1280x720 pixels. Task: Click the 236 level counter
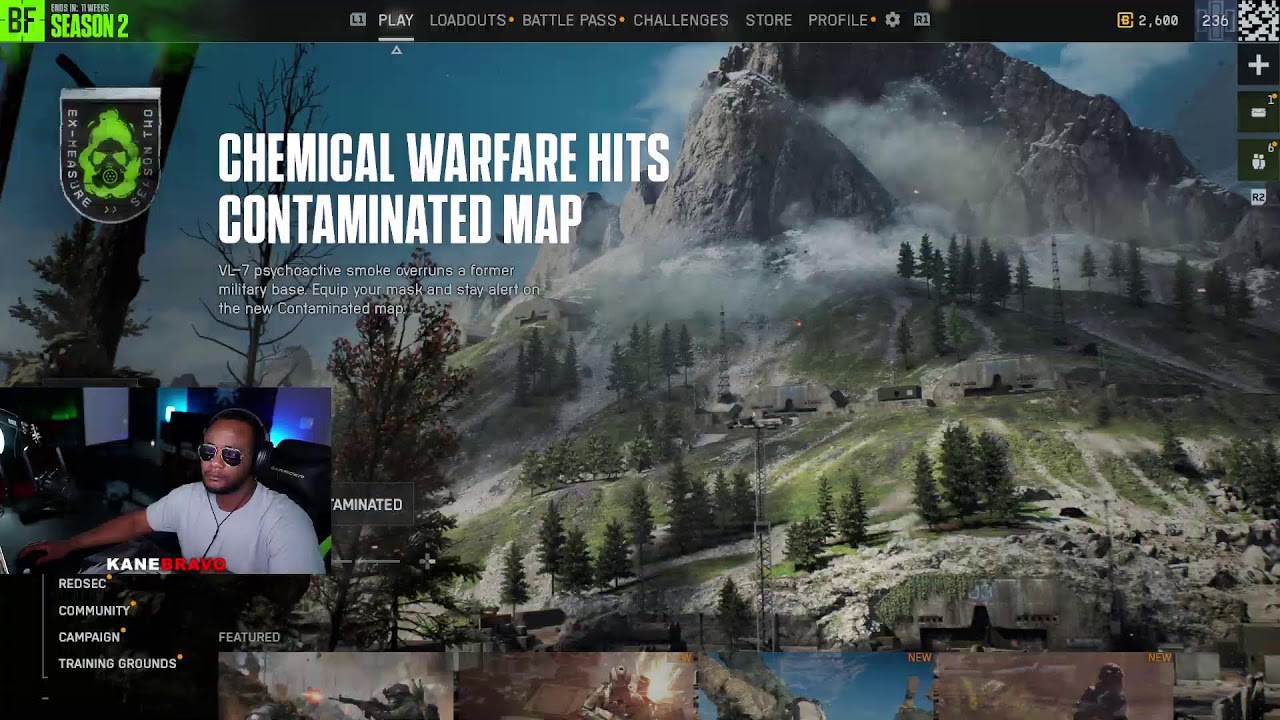click(x=1215, y=20)
